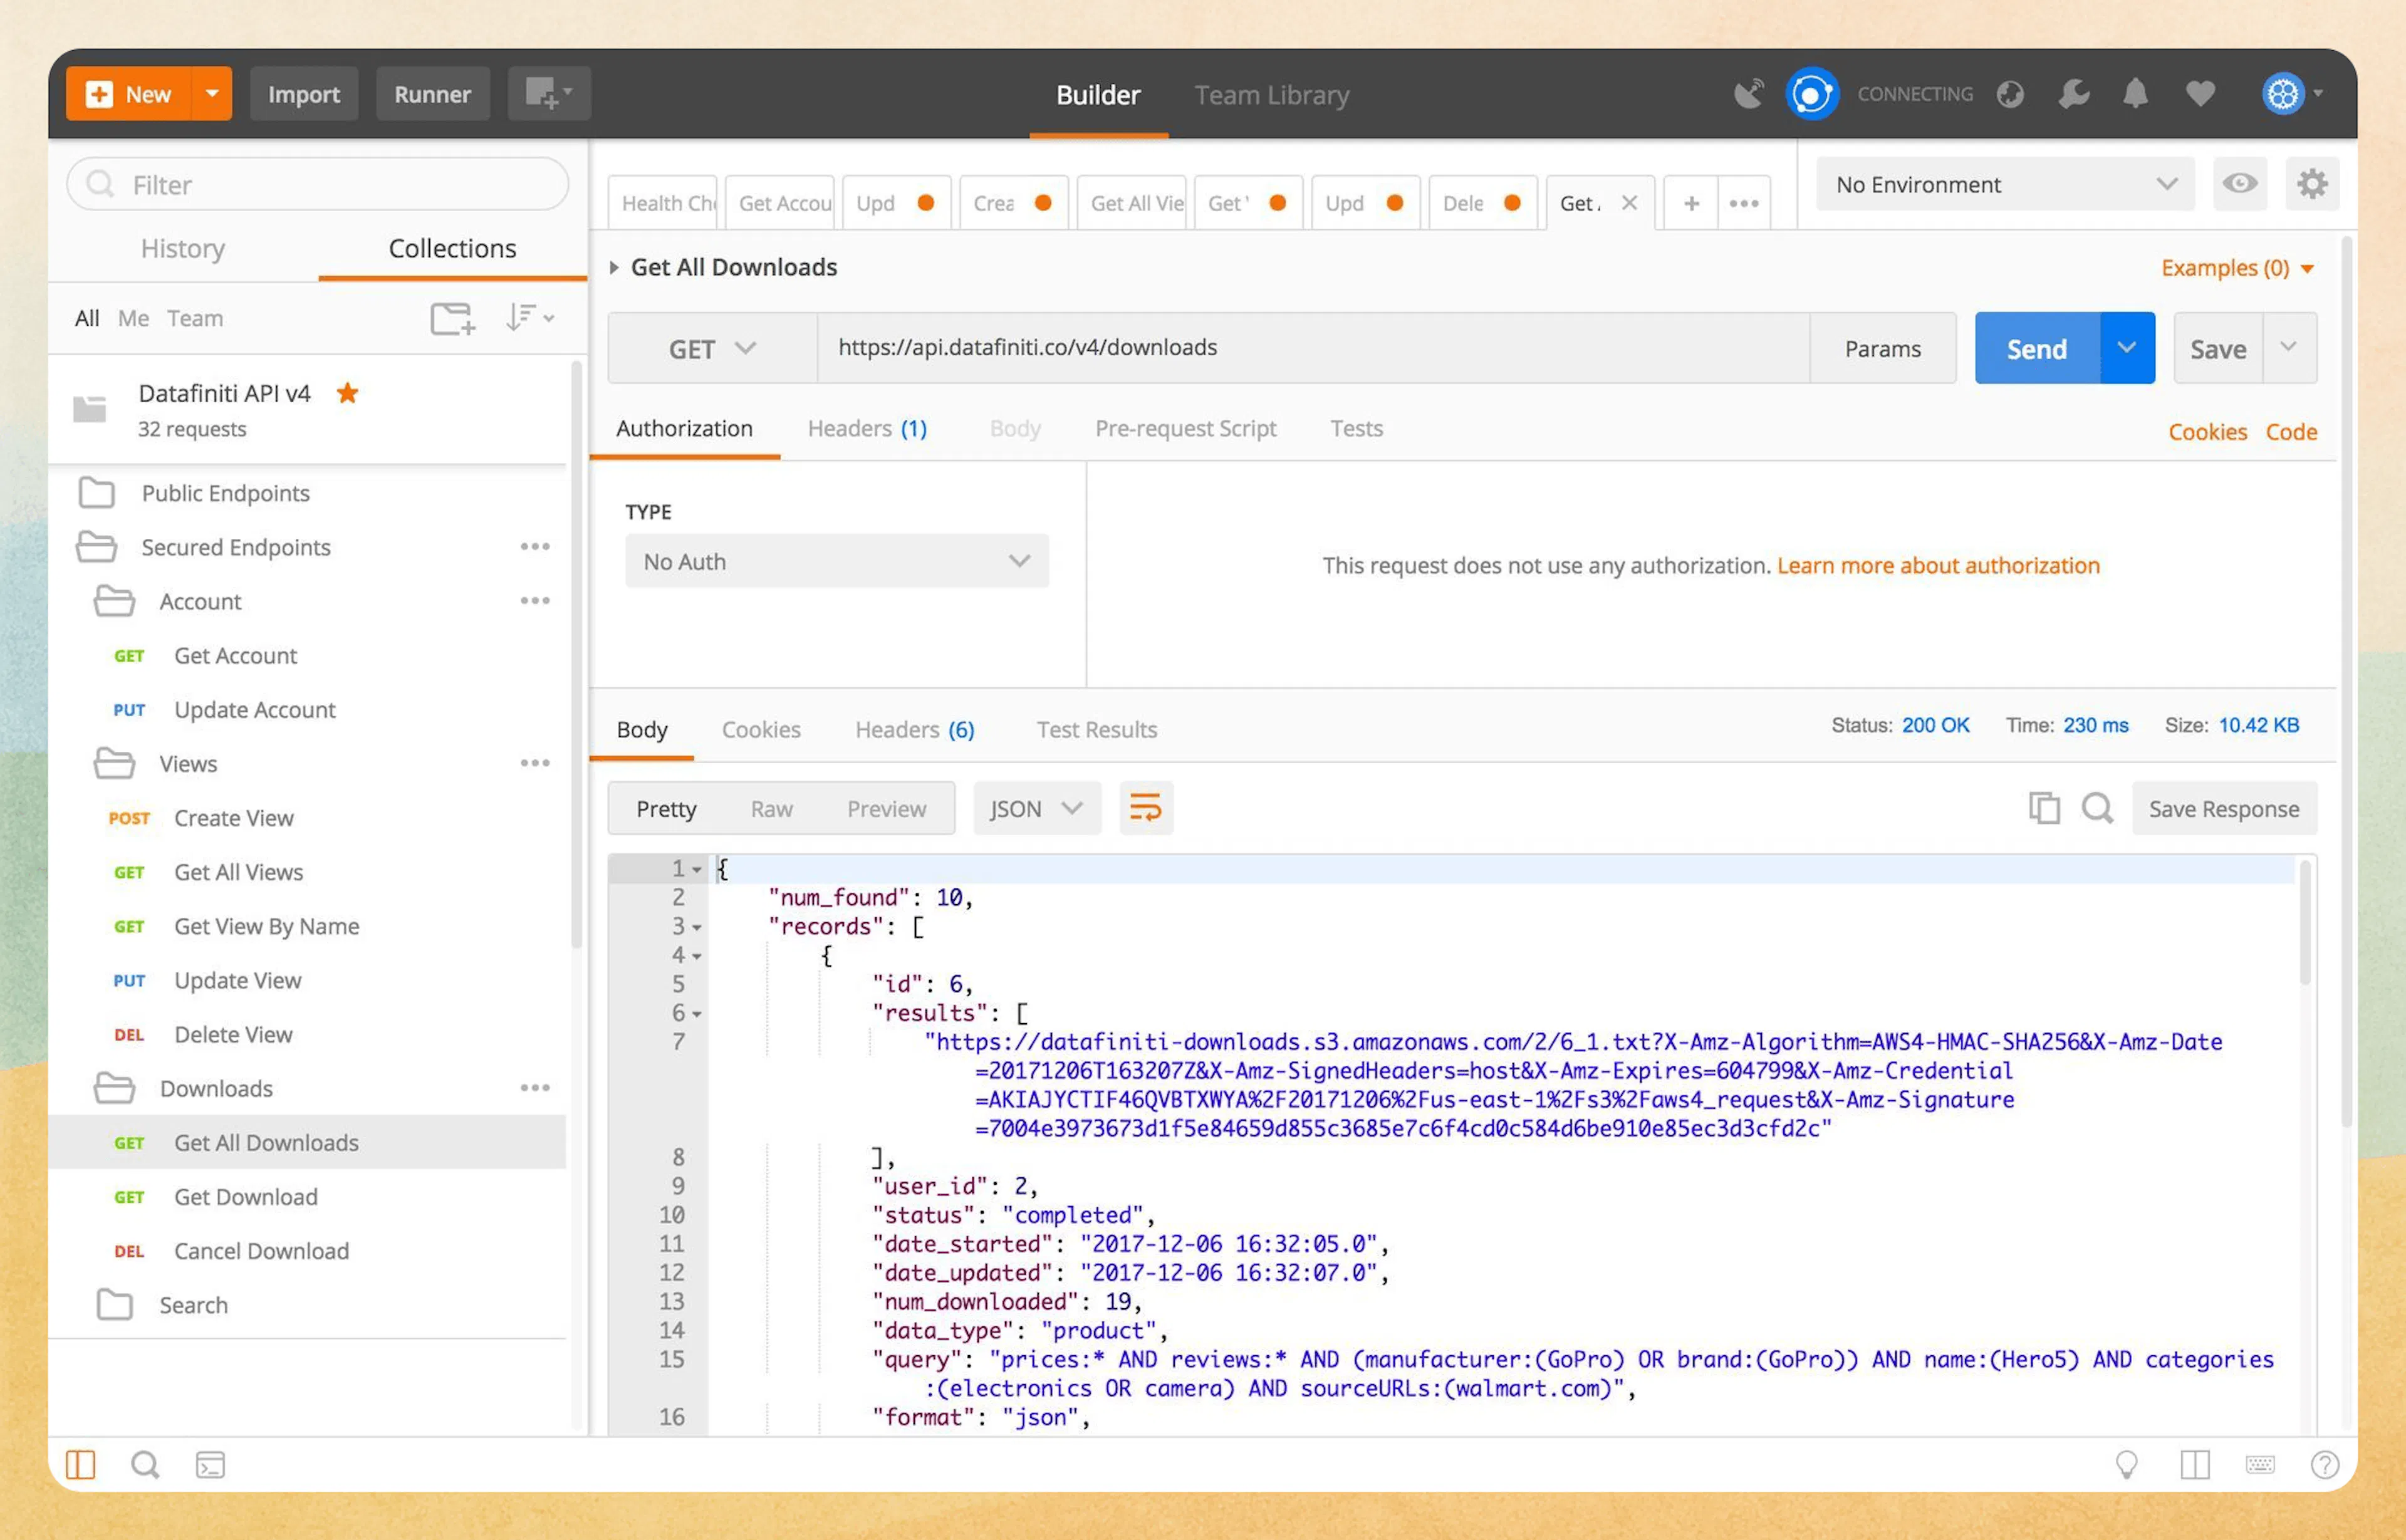Open the Postman console terminal icon
2406x1540 pixels.
pyautogui.click(x=210, y=1464)
